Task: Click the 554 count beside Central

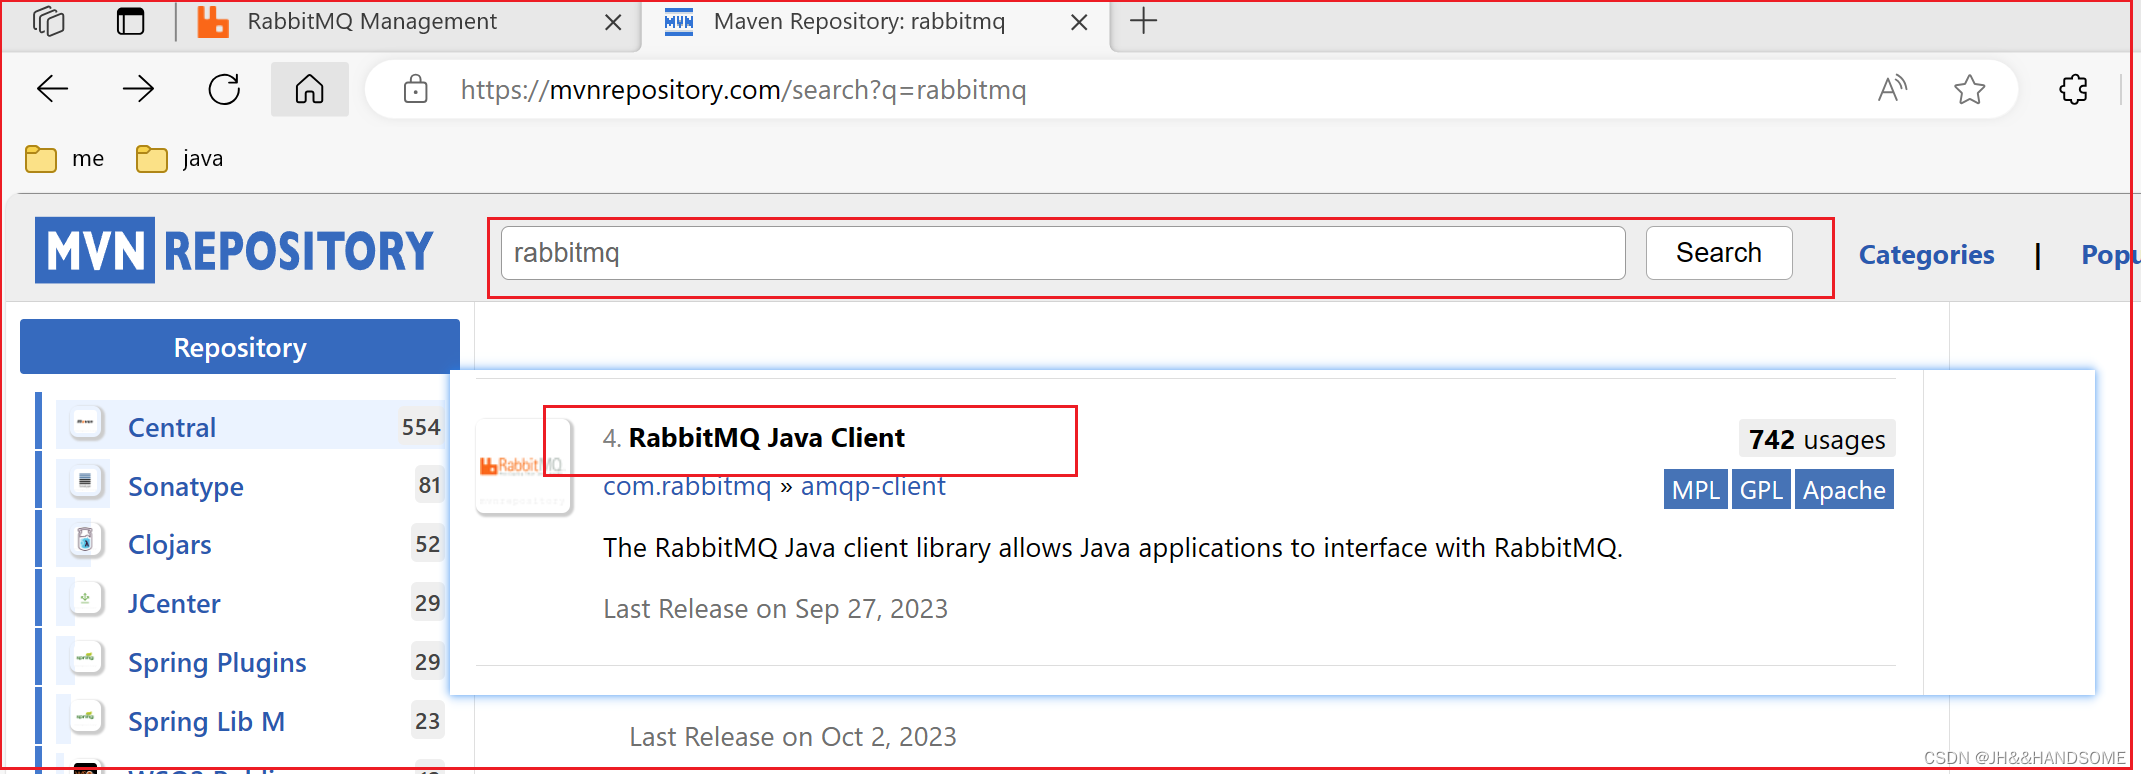Action: pos(421,427)
